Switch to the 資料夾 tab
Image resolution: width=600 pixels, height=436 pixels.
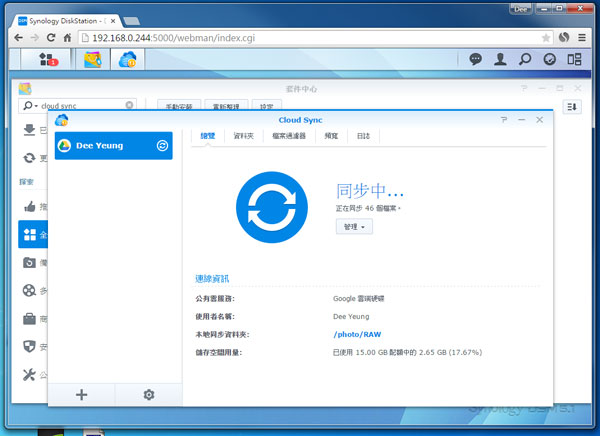point(243,135)
